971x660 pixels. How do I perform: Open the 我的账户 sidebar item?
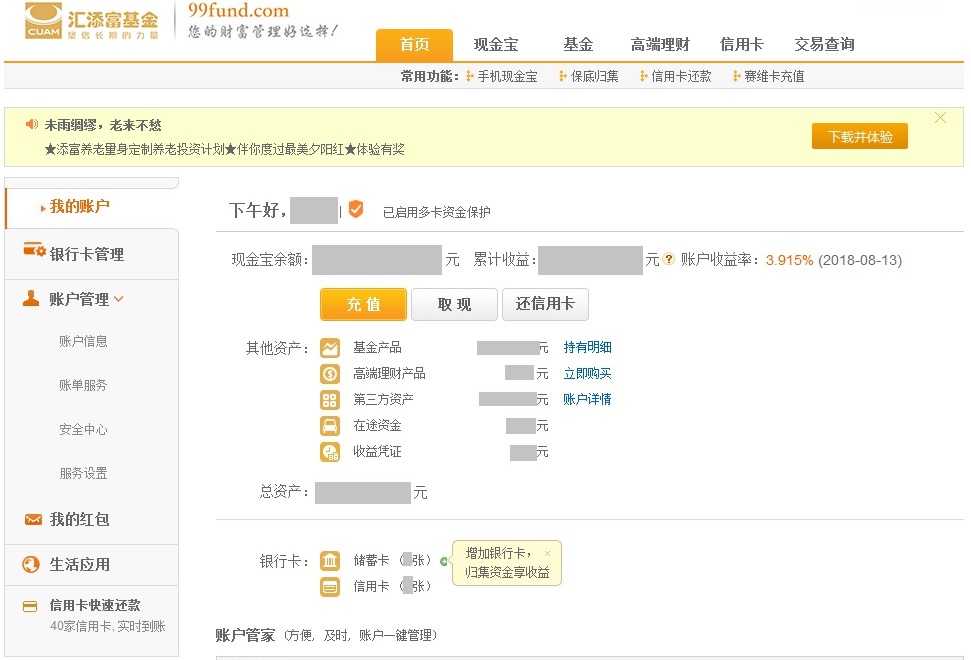(x=79, y=207)
